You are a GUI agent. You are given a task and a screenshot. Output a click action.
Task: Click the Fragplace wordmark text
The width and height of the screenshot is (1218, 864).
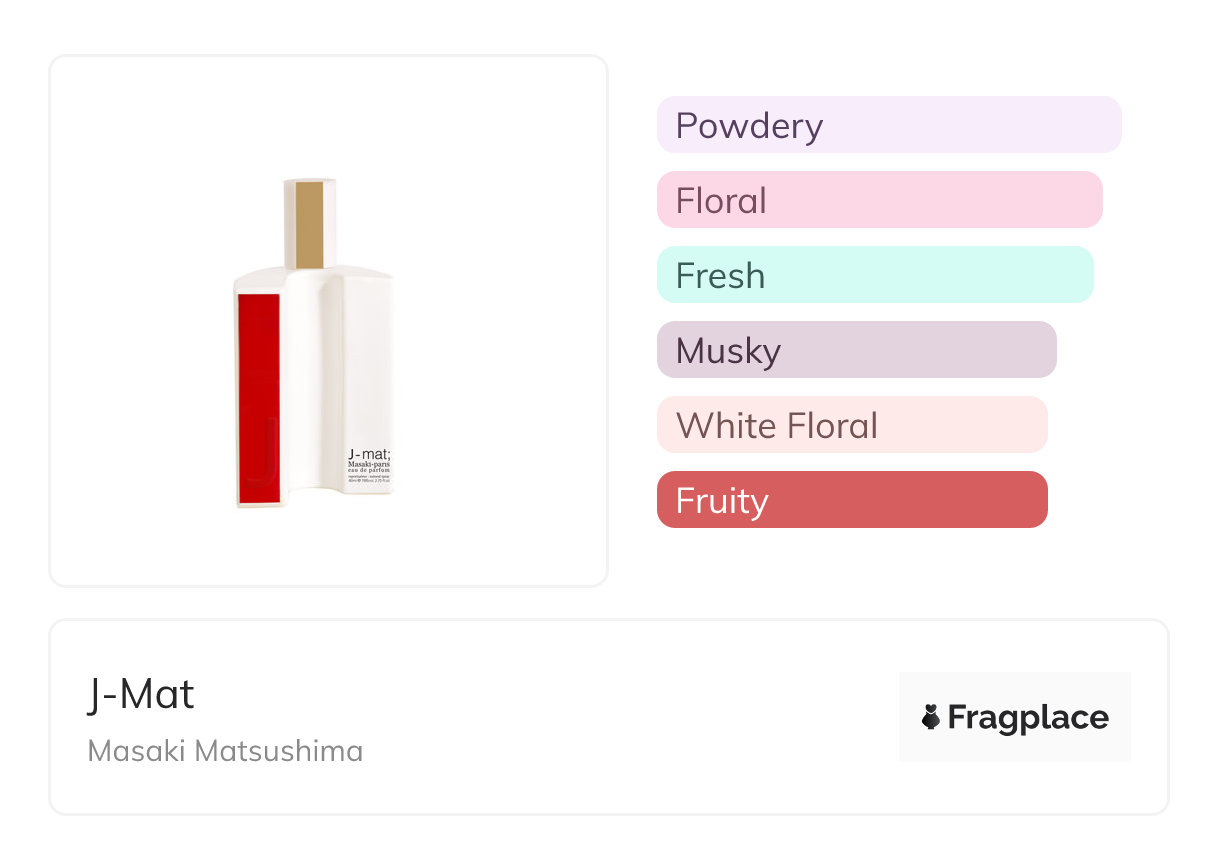click(1028, 717)
